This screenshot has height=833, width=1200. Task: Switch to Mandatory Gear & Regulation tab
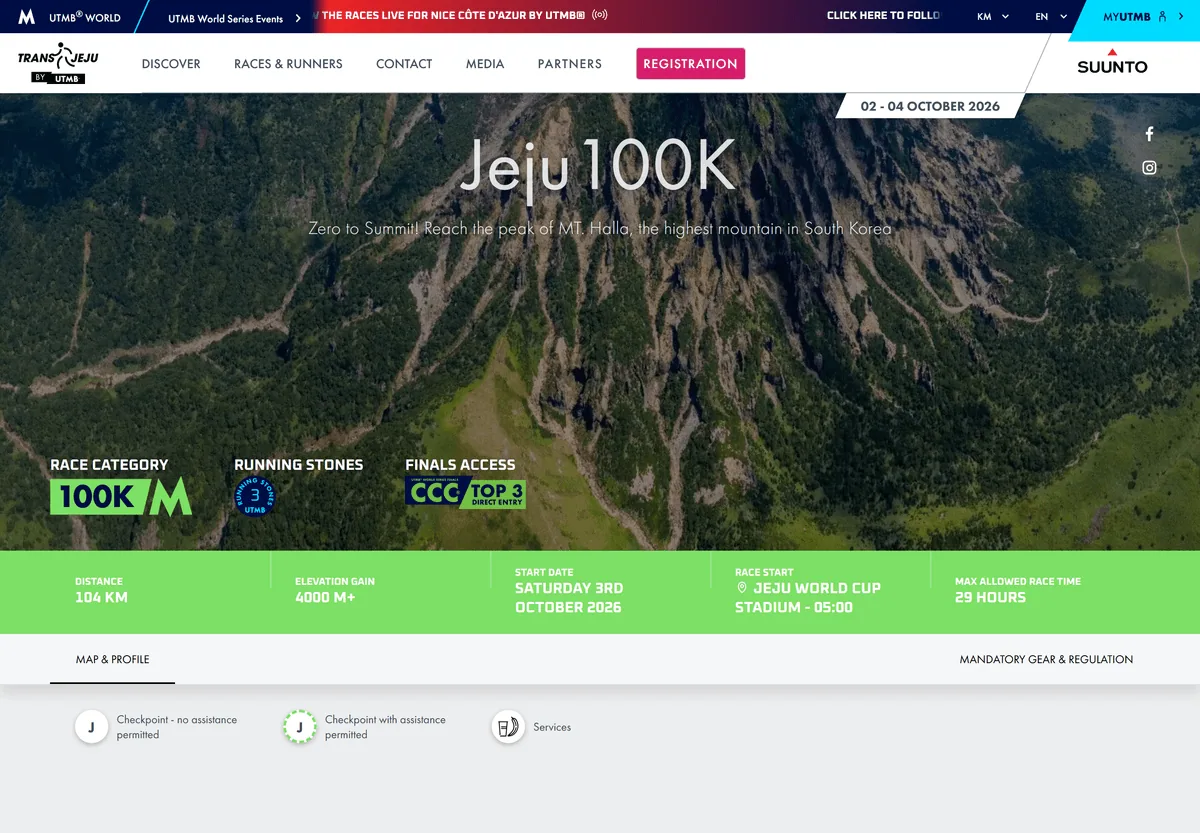(1046, 660)
